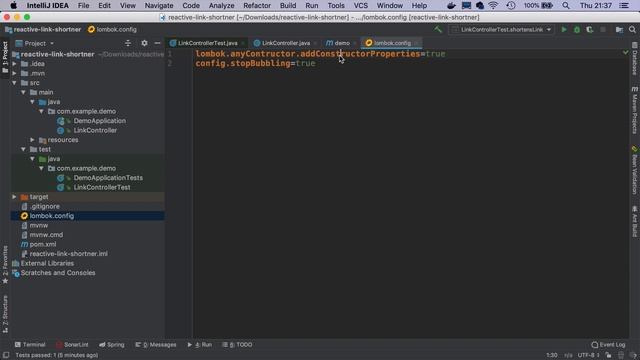
Task: Expand the .idea folder
Action: click(x=15, y=64)
